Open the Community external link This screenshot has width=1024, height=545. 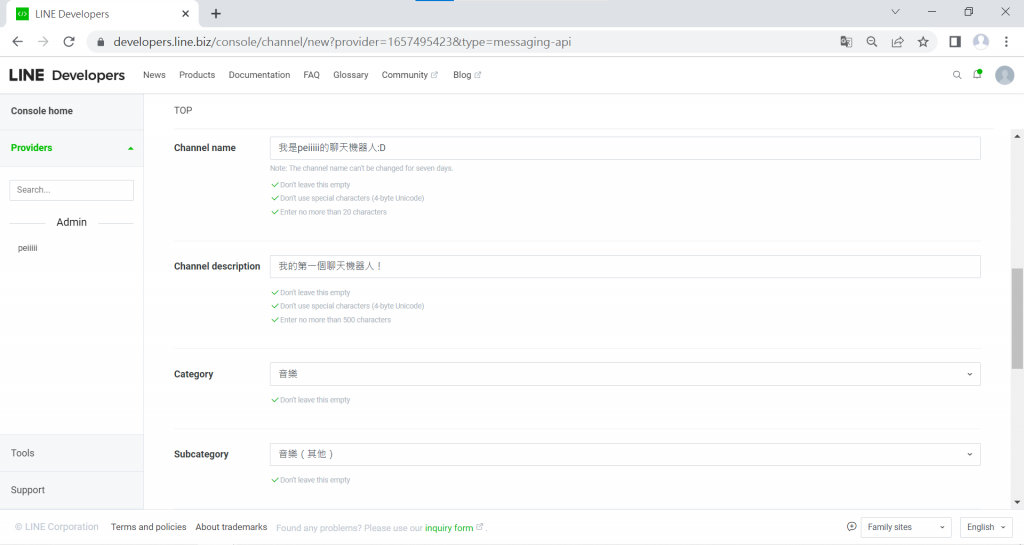[x=409, y=75]
